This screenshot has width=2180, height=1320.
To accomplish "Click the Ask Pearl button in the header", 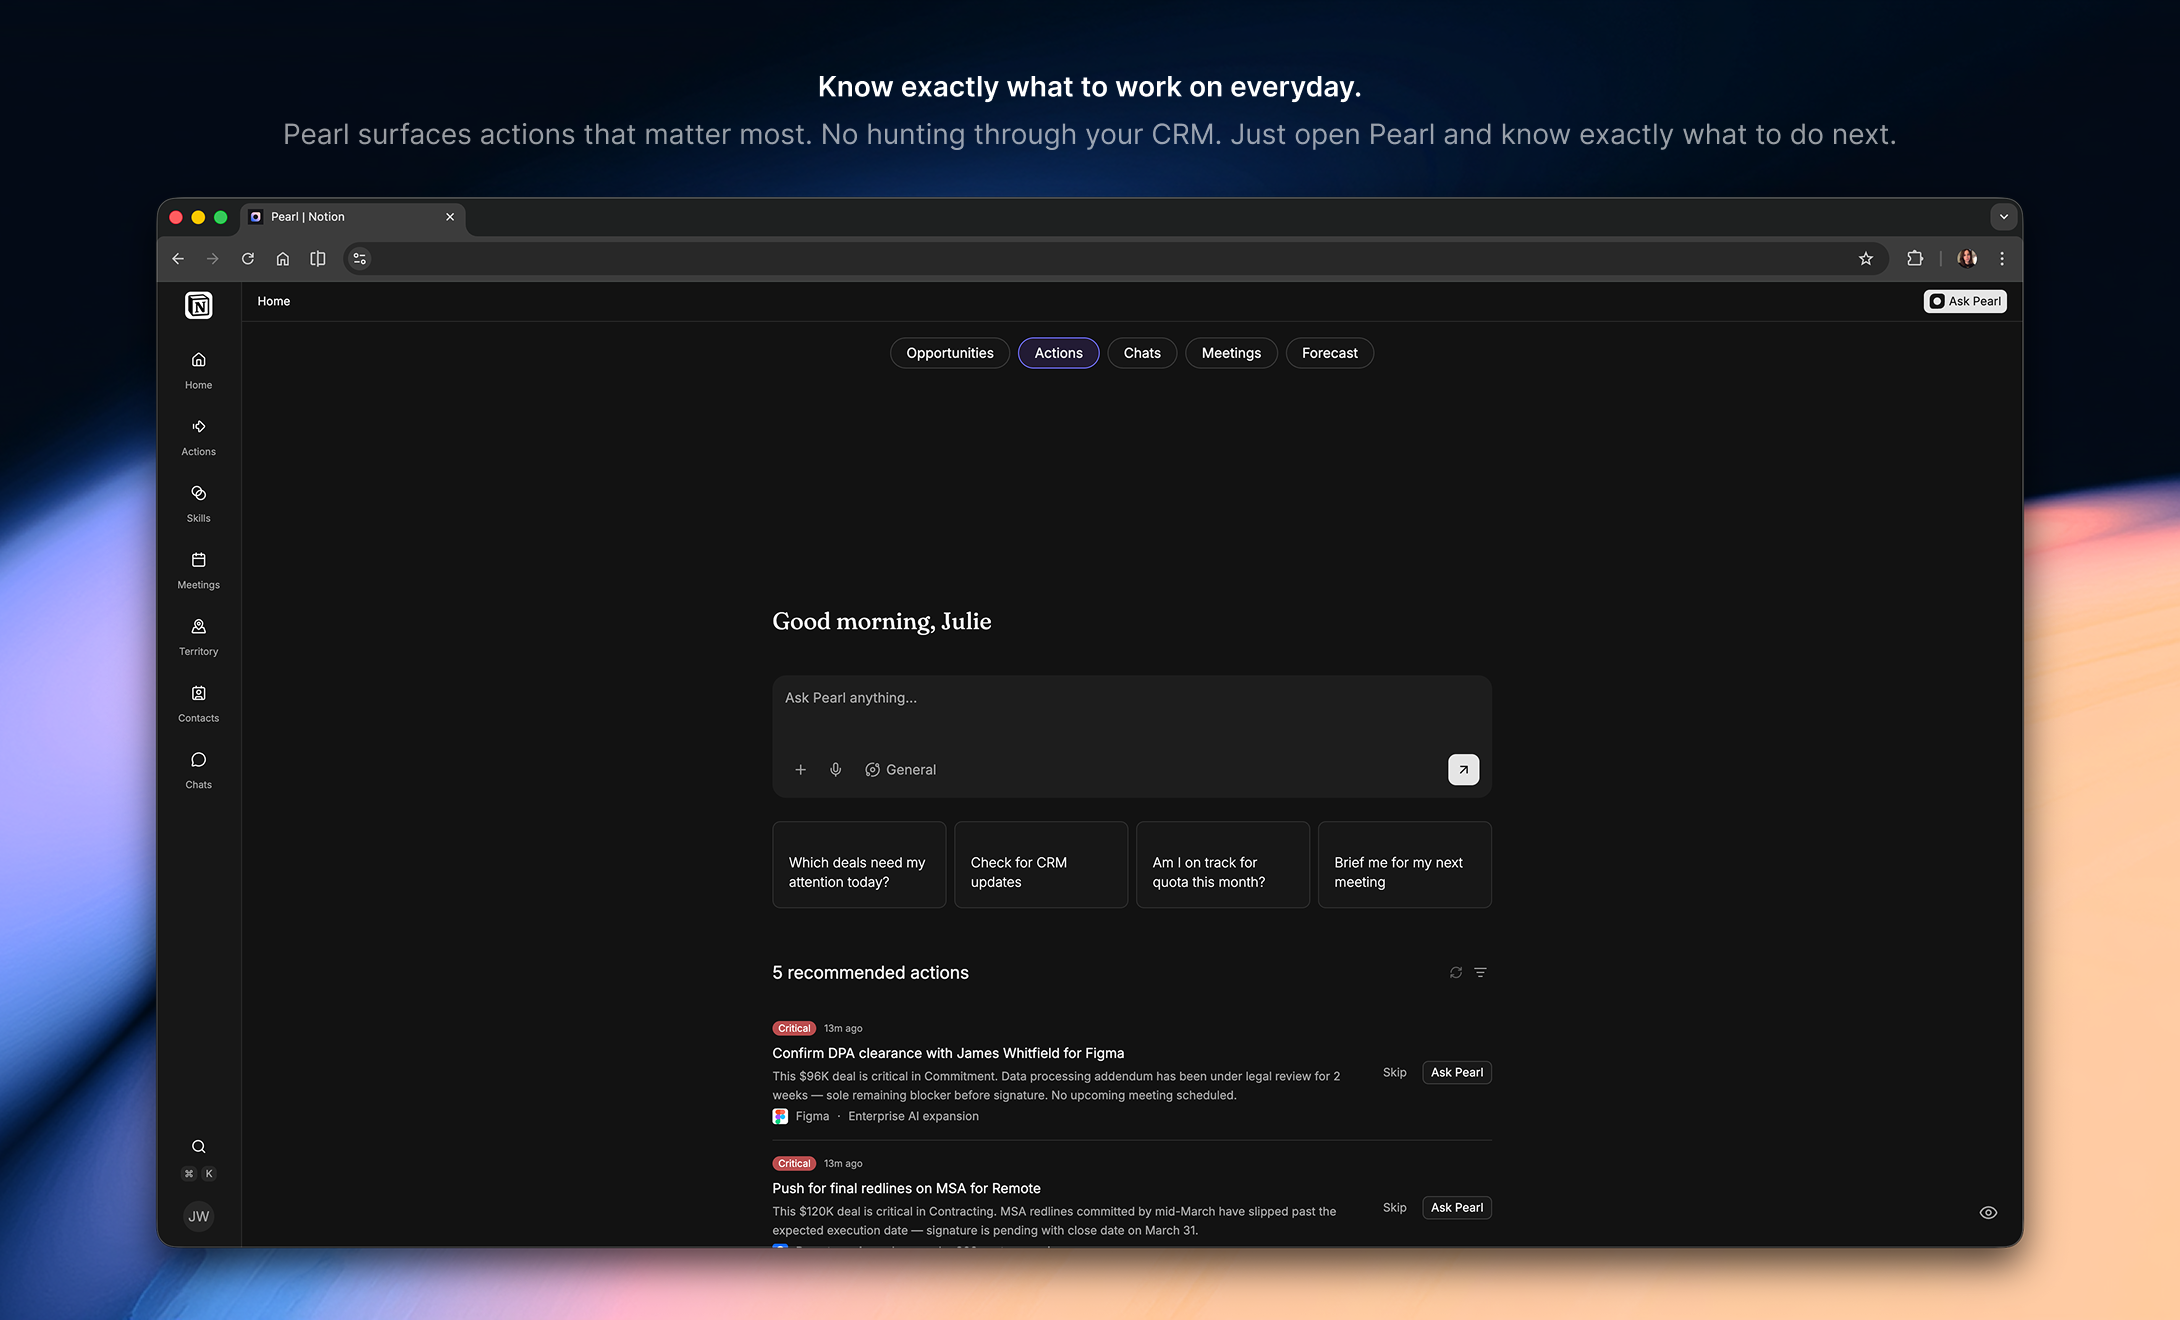I will (1965, 301).
